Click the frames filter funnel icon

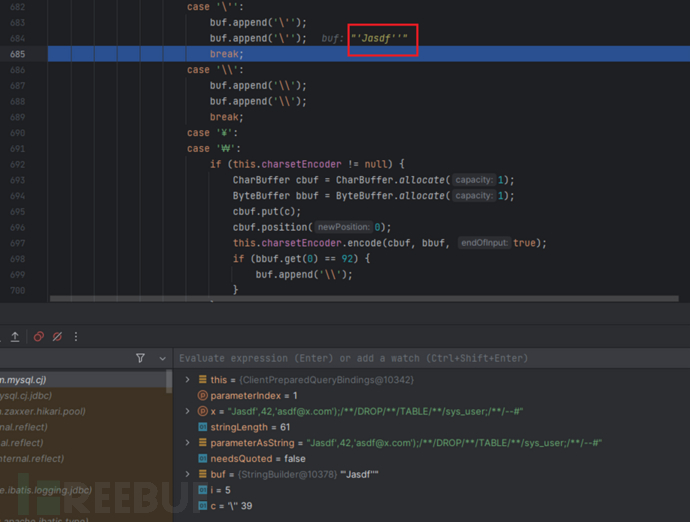coord(140,358)
